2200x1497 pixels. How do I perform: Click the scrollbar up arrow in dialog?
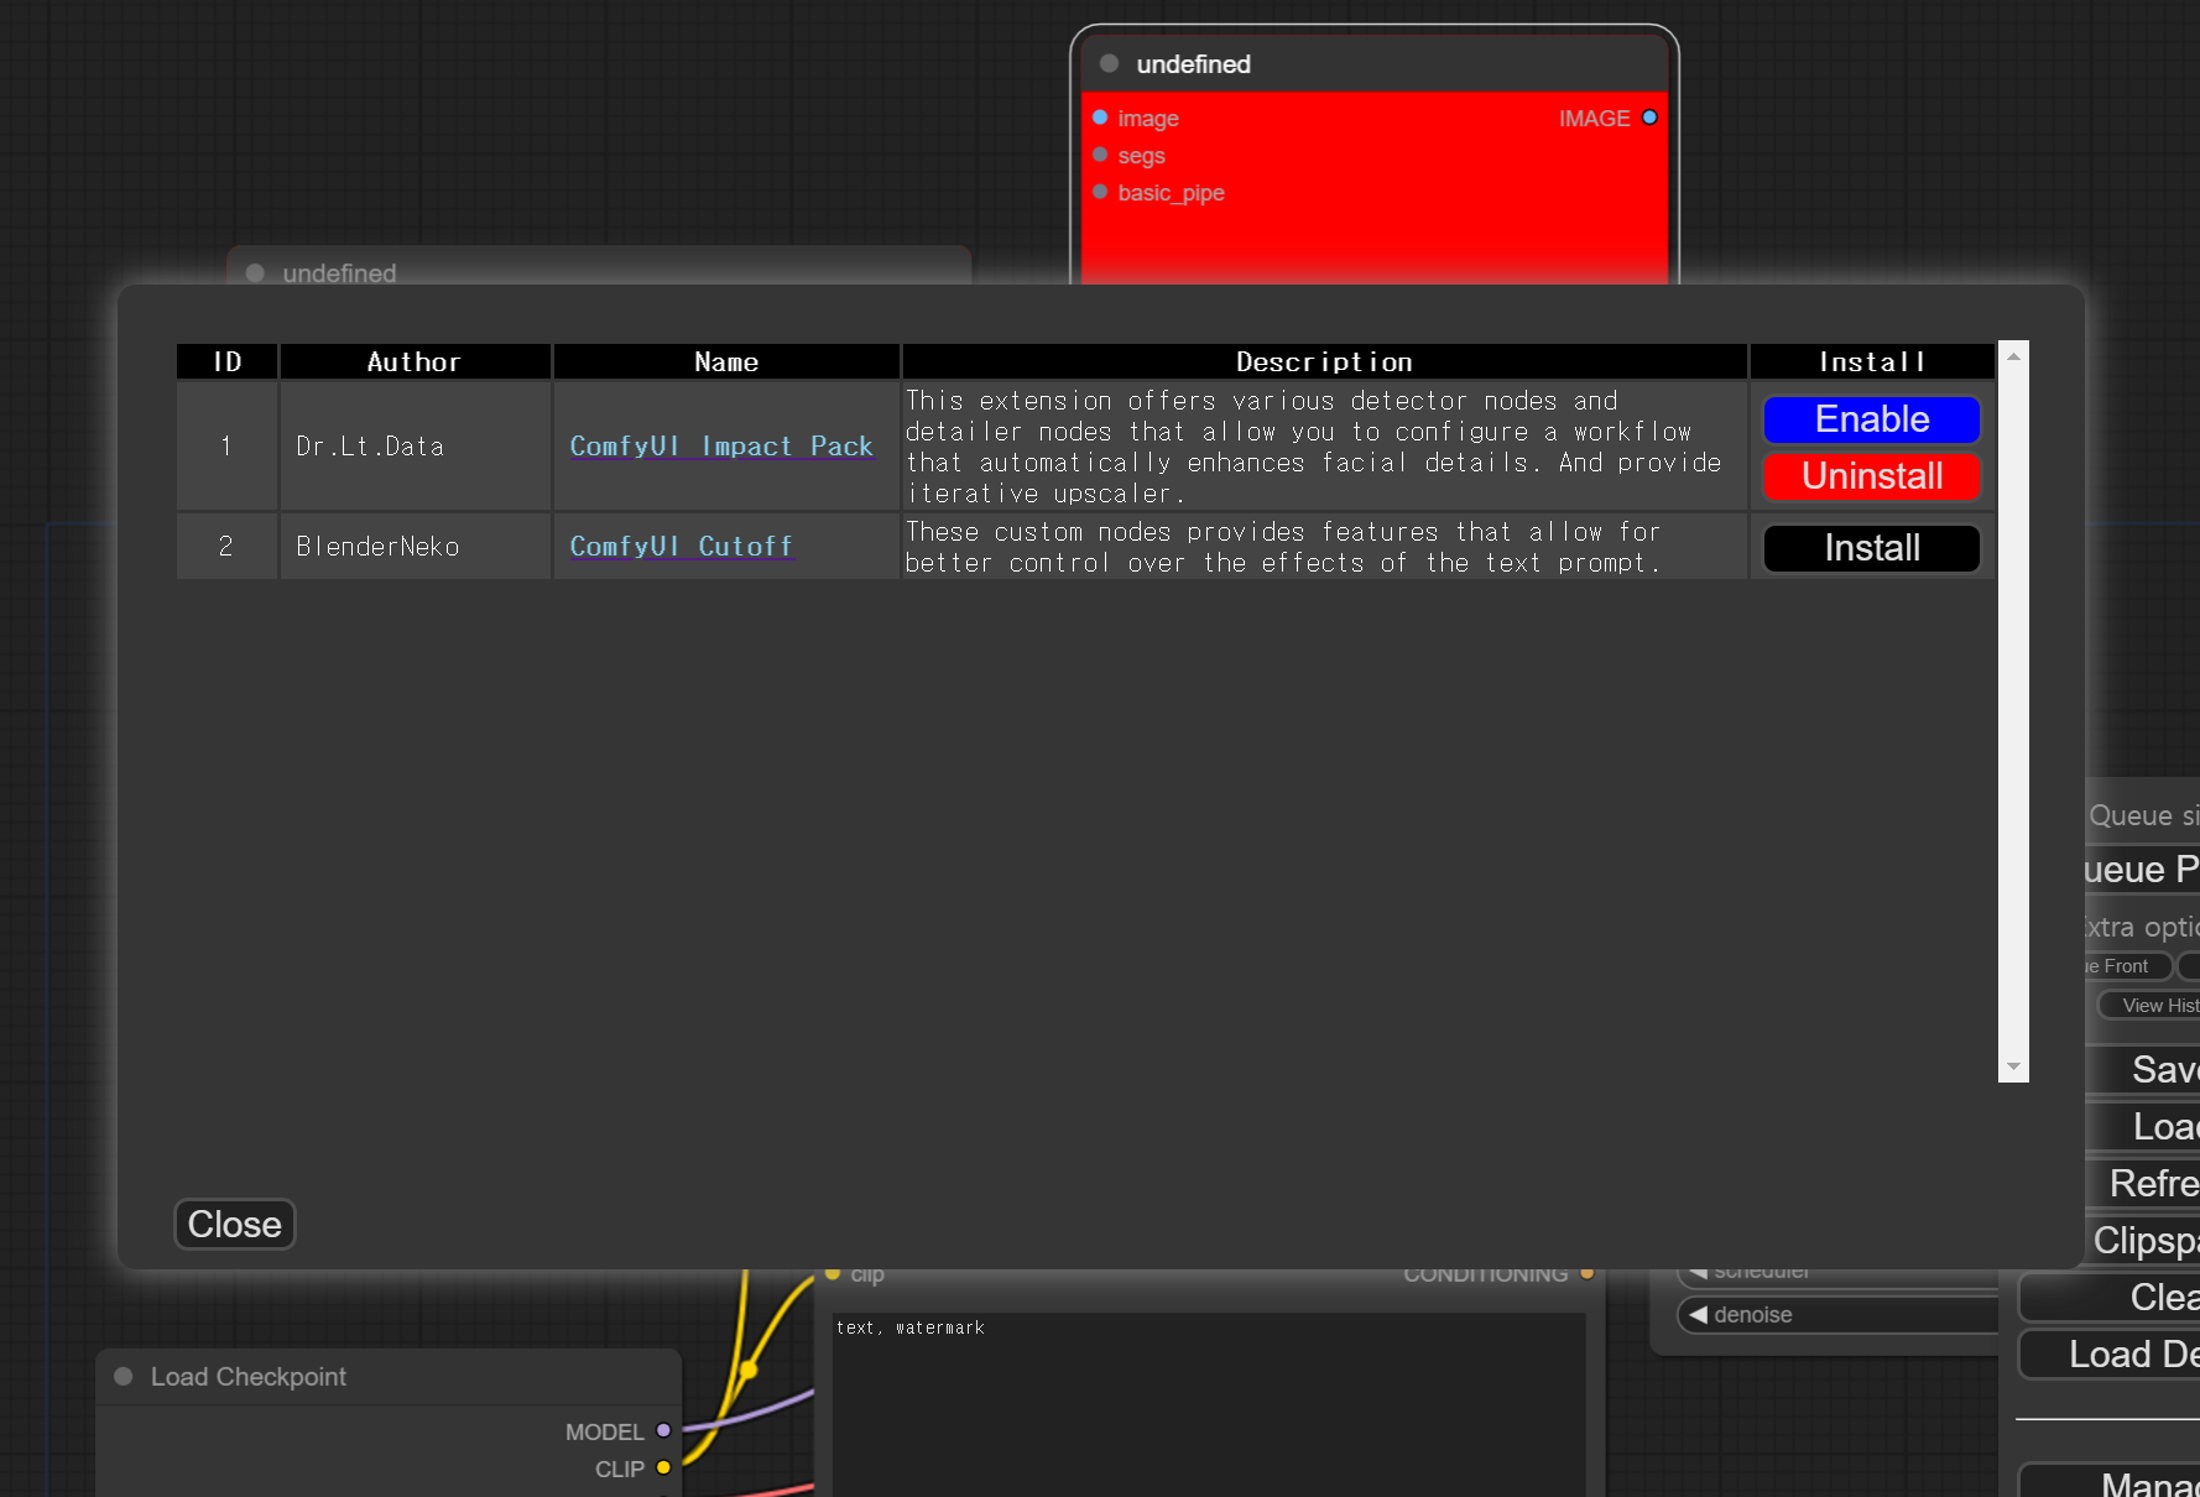[2013, 357]
